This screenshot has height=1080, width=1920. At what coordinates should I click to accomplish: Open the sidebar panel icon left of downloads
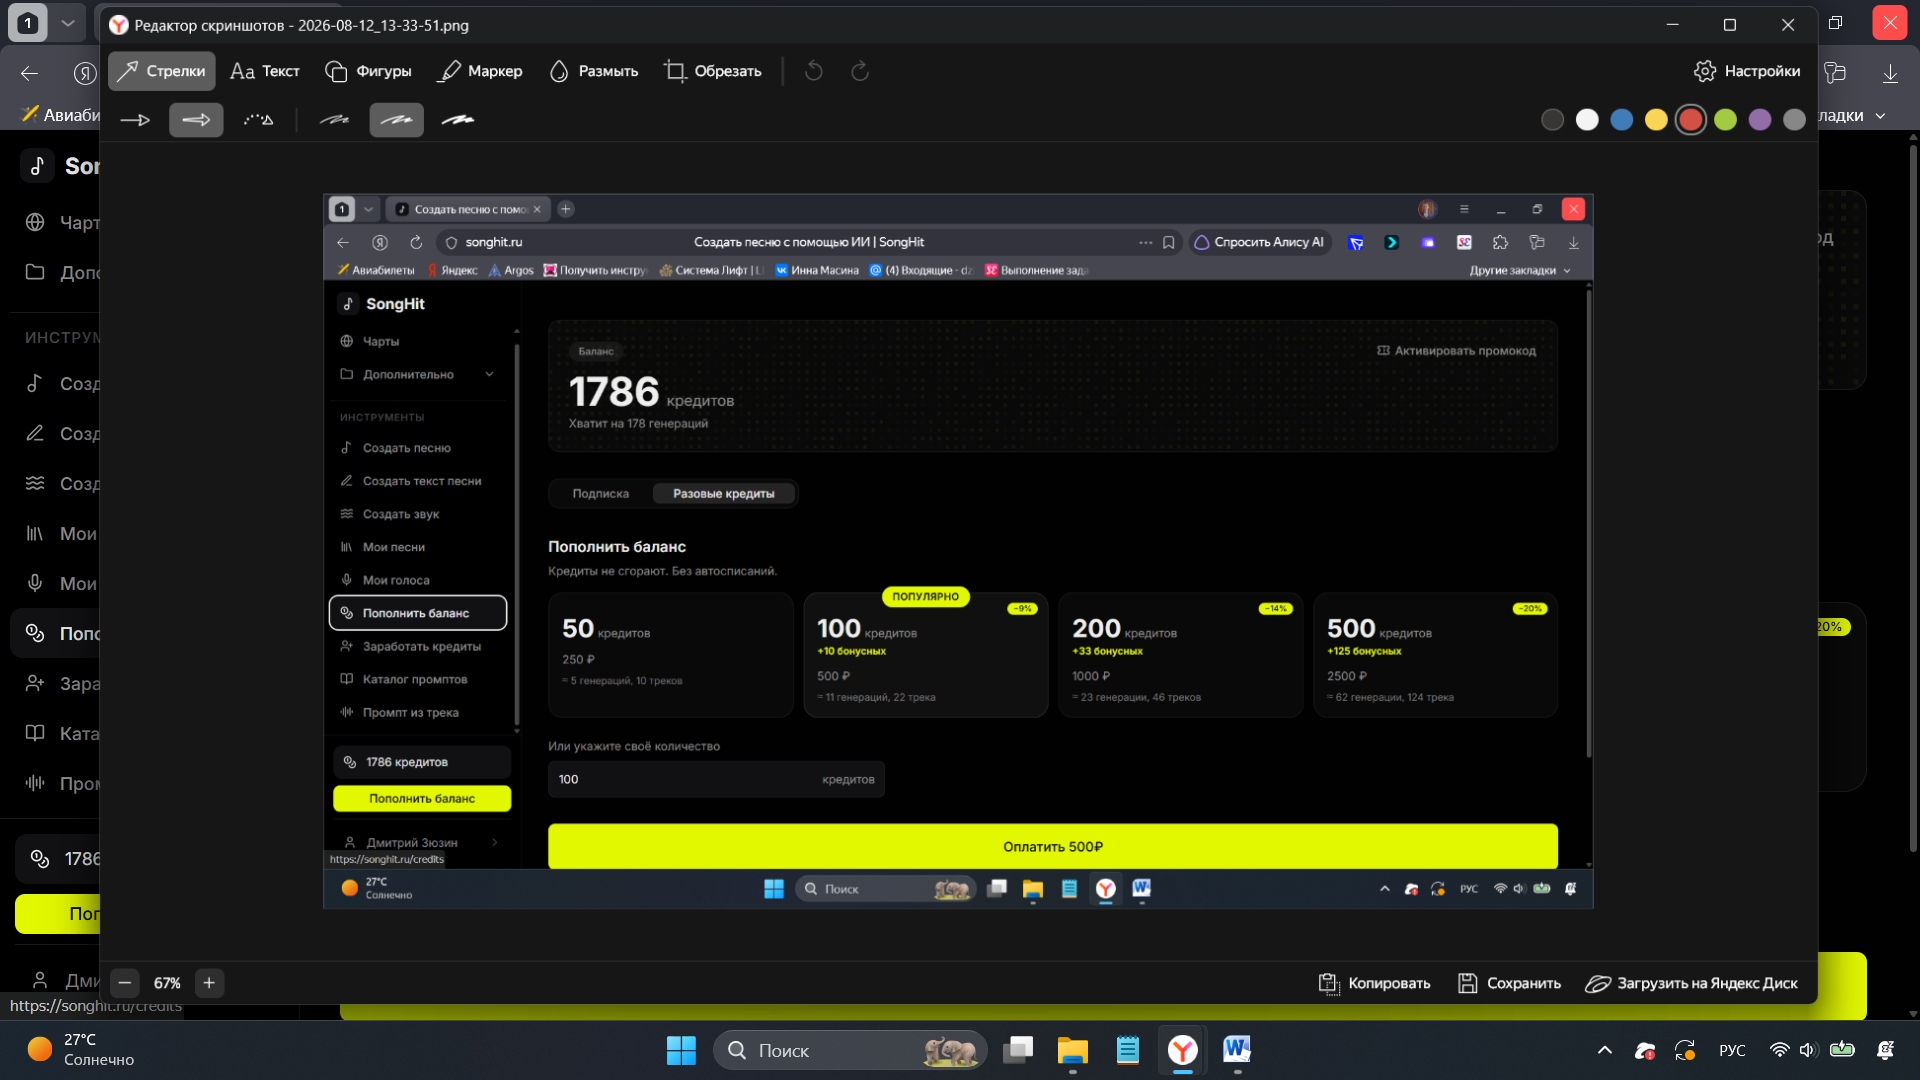1835,73
